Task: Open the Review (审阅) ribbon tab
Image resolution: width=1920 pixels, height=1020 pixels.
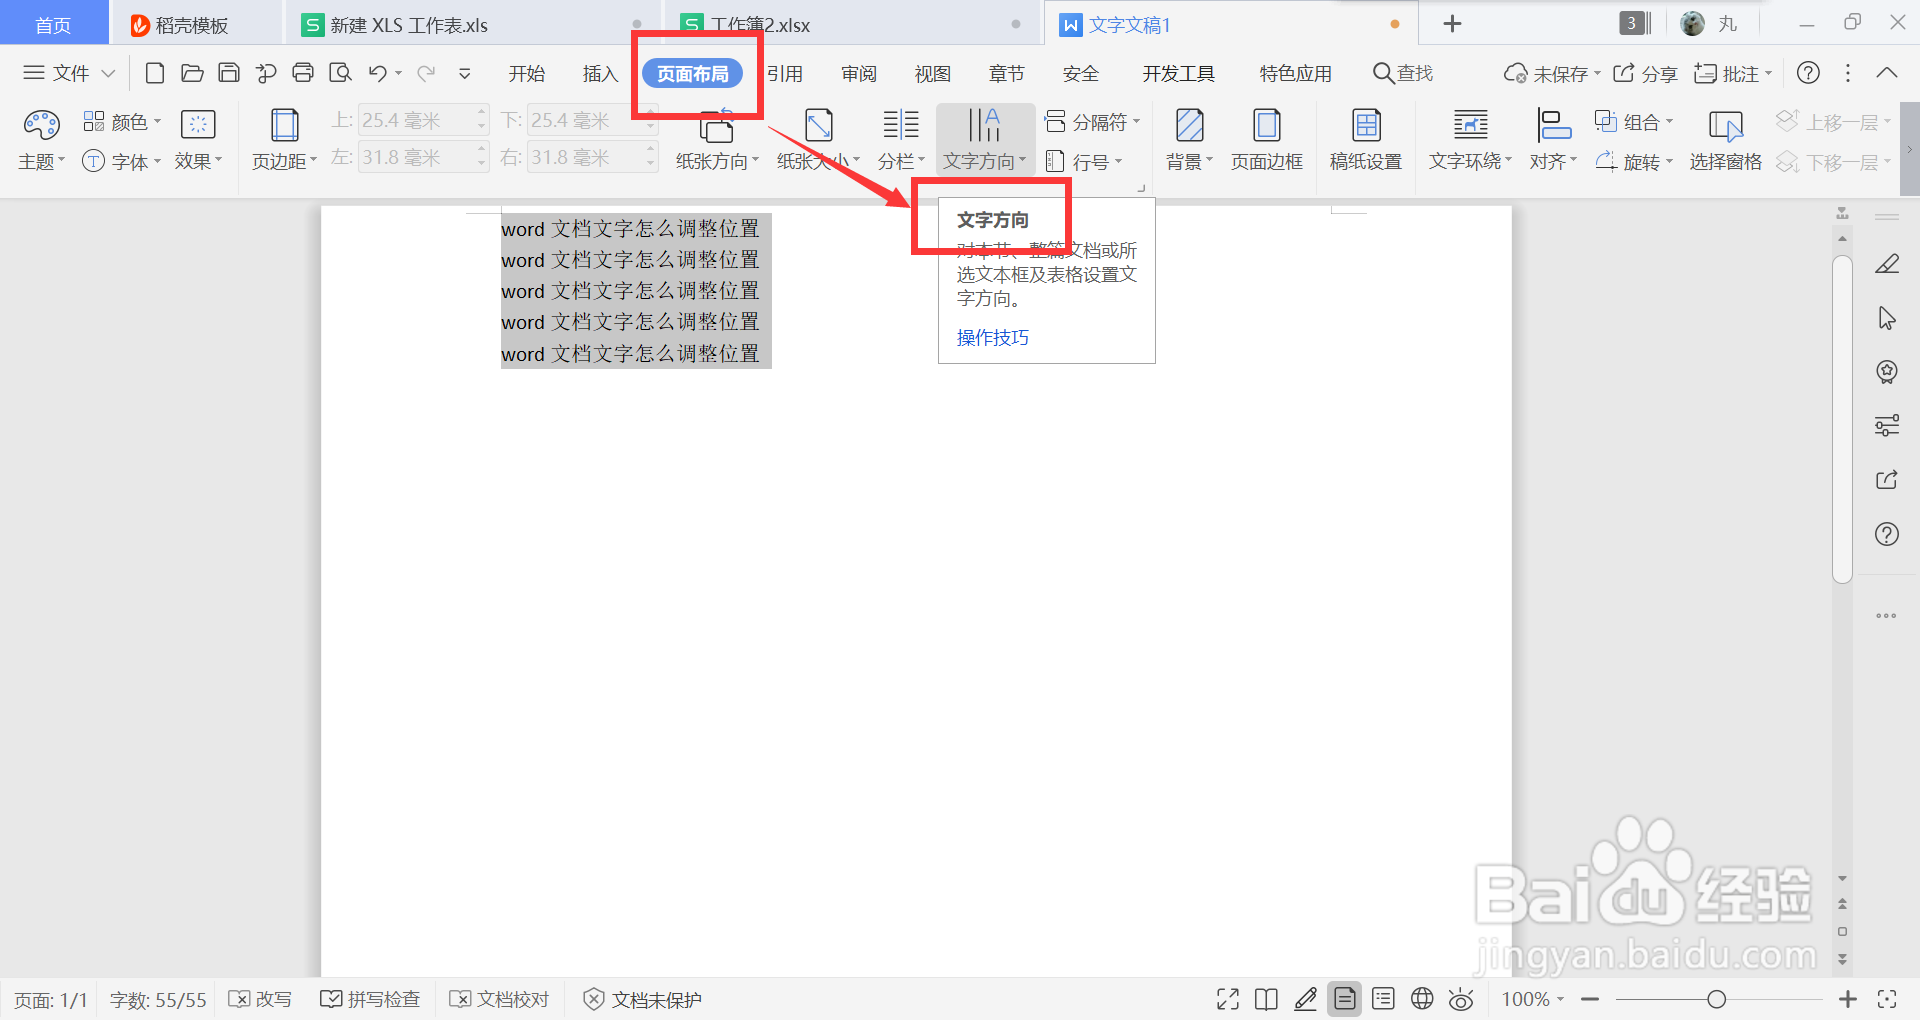Action: 859,73
